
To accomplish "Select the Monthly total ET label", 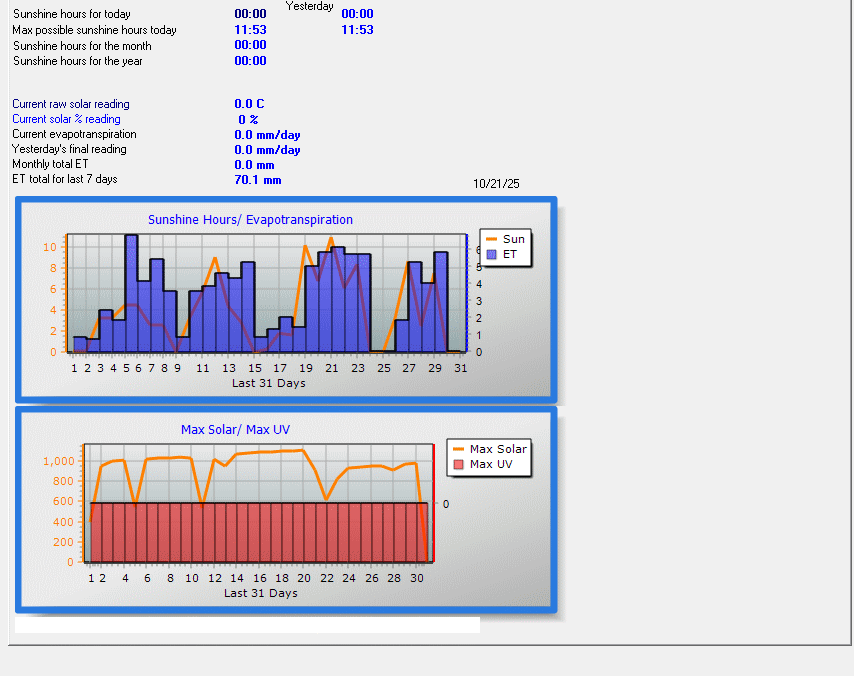I will [x=50, y=164].
